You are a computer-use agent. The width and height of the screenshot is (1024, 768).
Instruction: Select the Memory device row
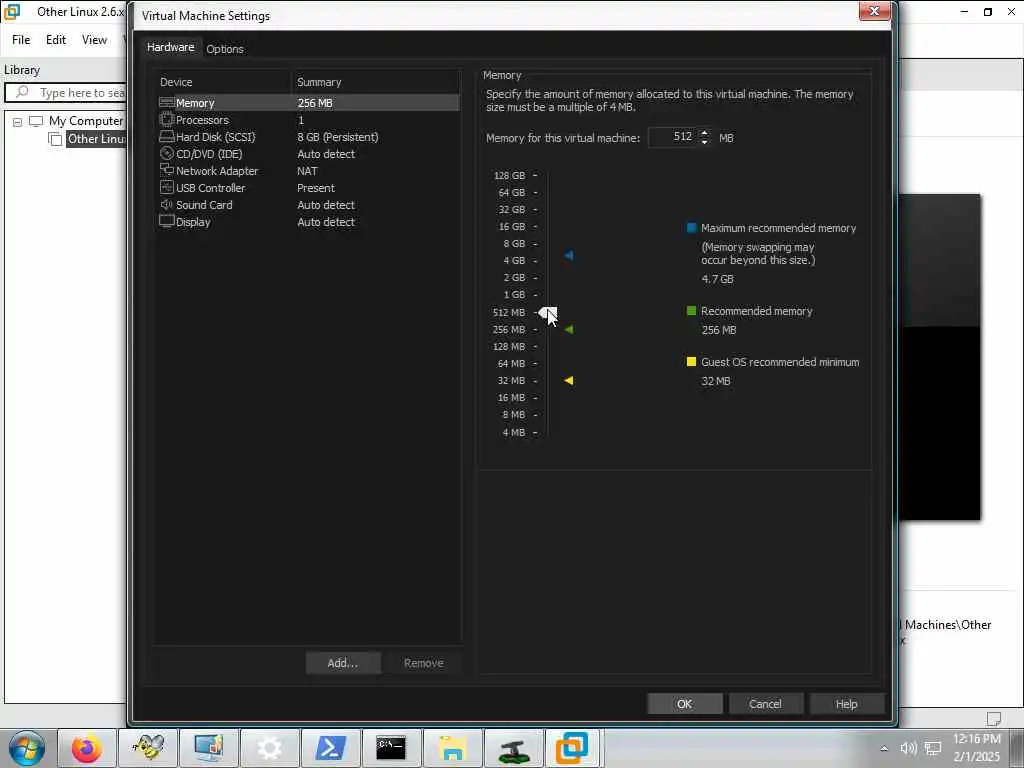pos(309,103)
